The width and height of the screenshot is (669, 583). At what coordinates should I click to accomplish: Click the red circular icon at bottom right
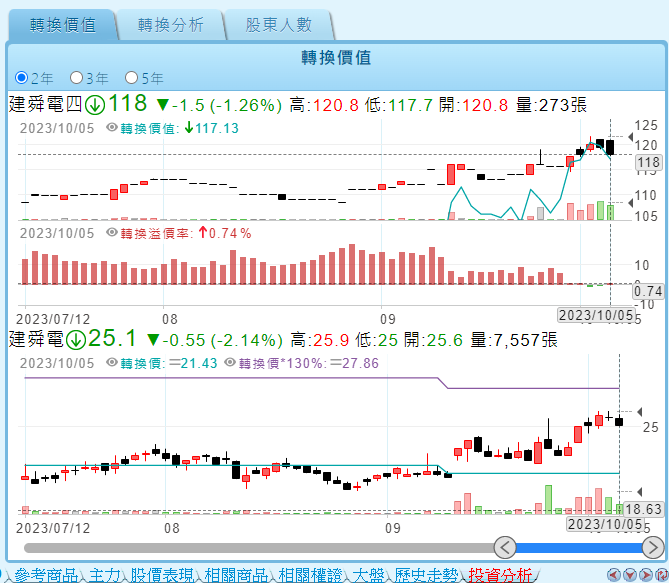(661, 575)
